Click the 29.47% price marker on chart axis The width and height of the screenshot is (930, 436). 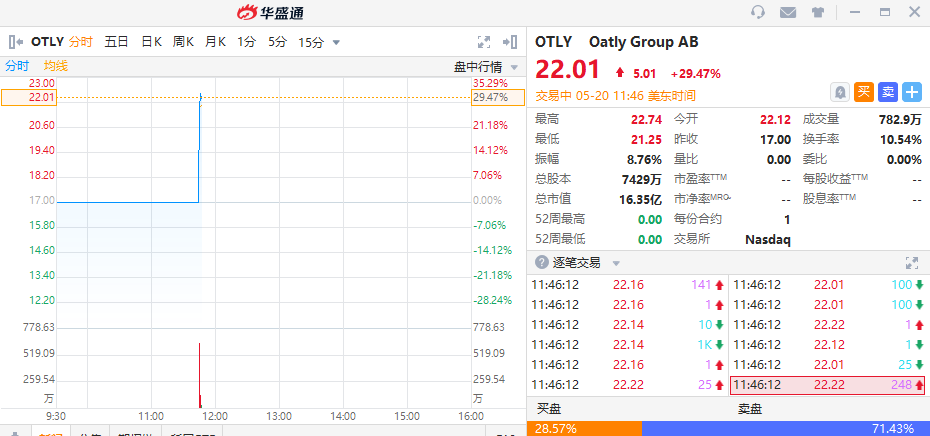pos(498,97)
